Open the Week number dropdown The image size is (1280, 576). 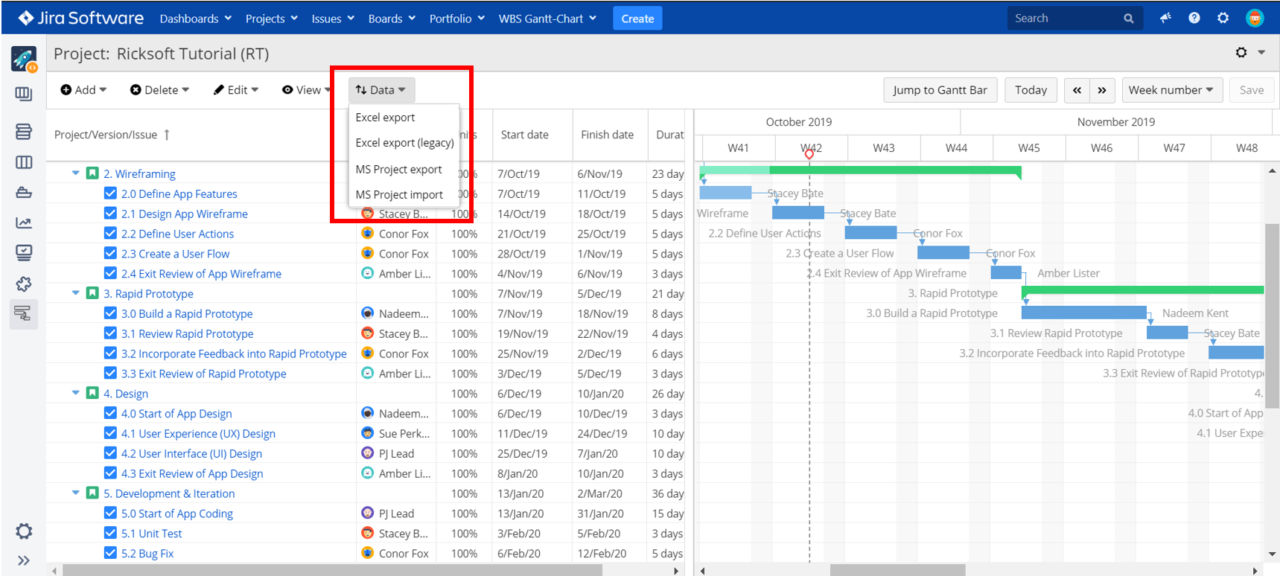point(1170,90)
